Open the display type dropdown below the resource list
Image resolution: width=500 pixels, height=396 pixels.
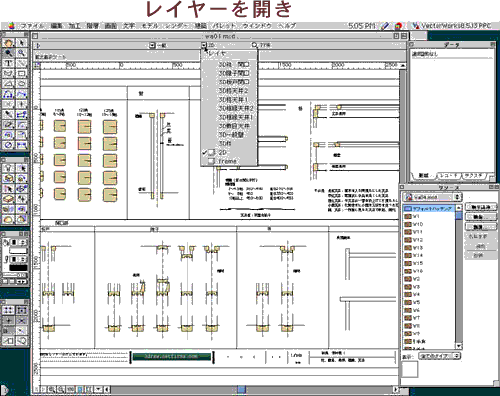440,356
